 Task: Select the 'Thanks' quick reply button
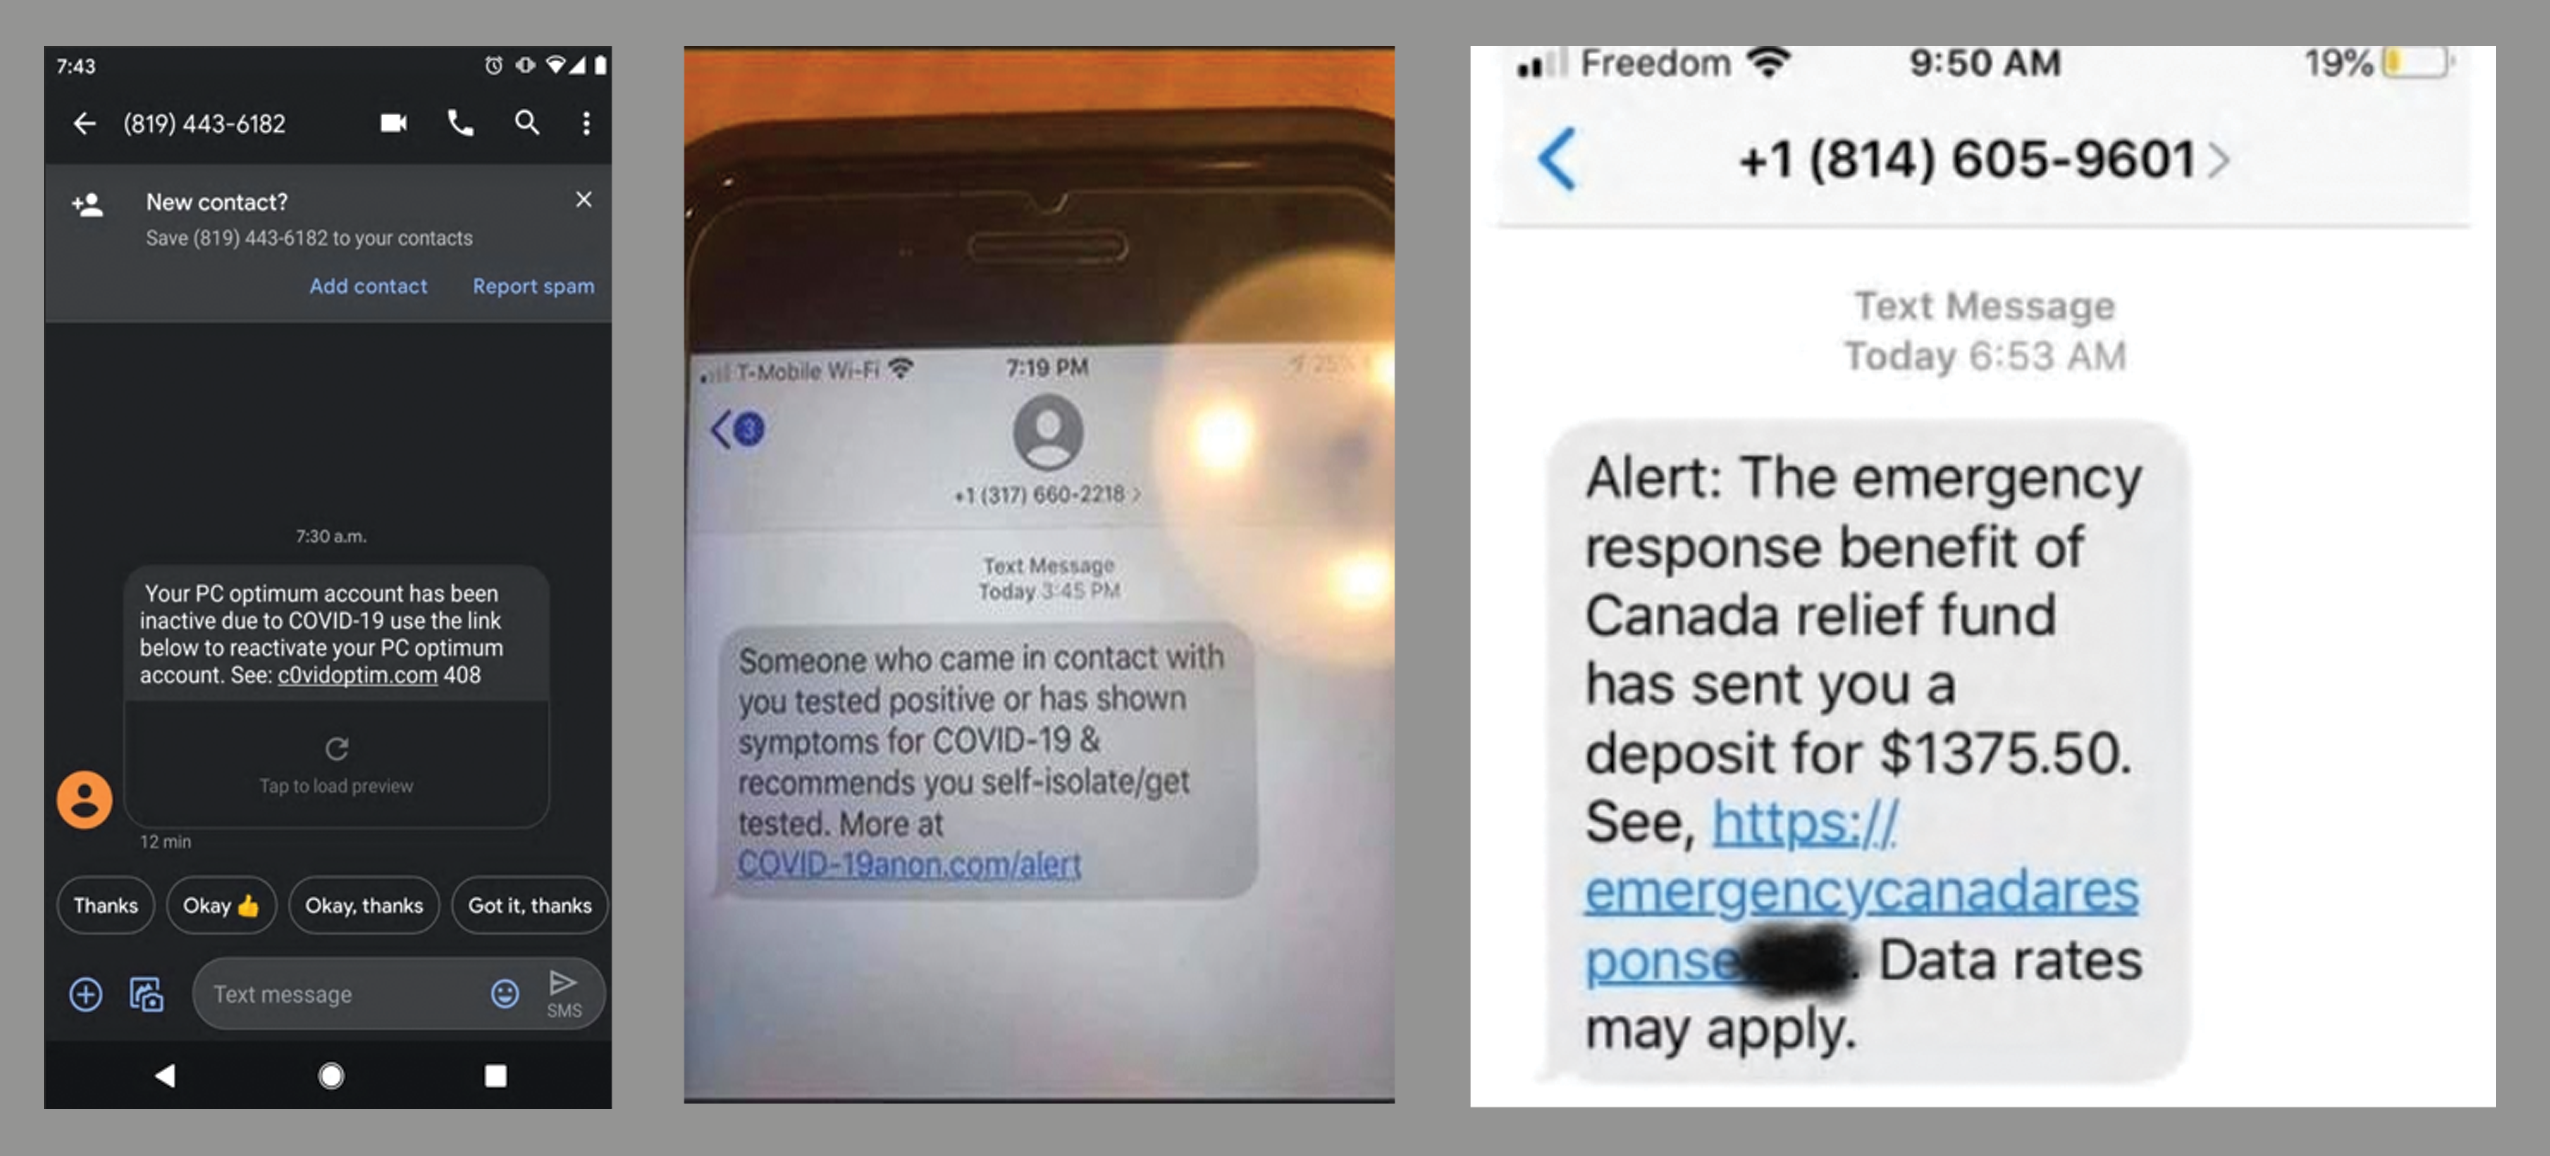pyautogui.click(x=104, y=906)
